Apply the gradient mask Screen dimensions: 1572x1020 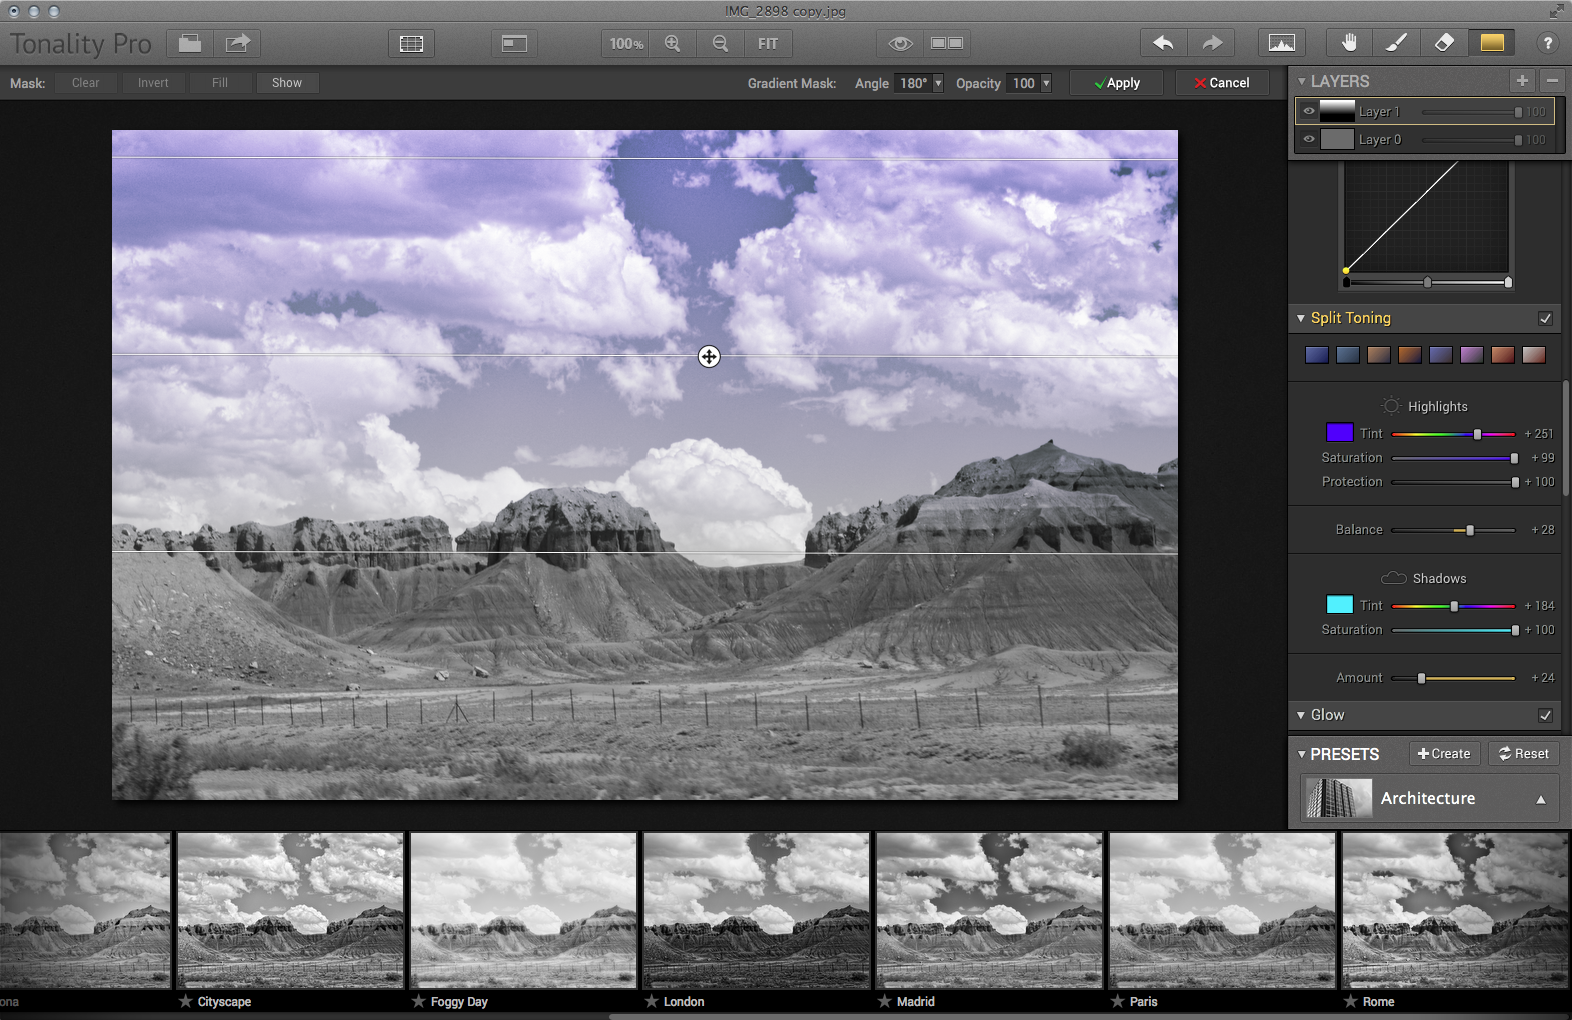click(x=1116, y=83)
